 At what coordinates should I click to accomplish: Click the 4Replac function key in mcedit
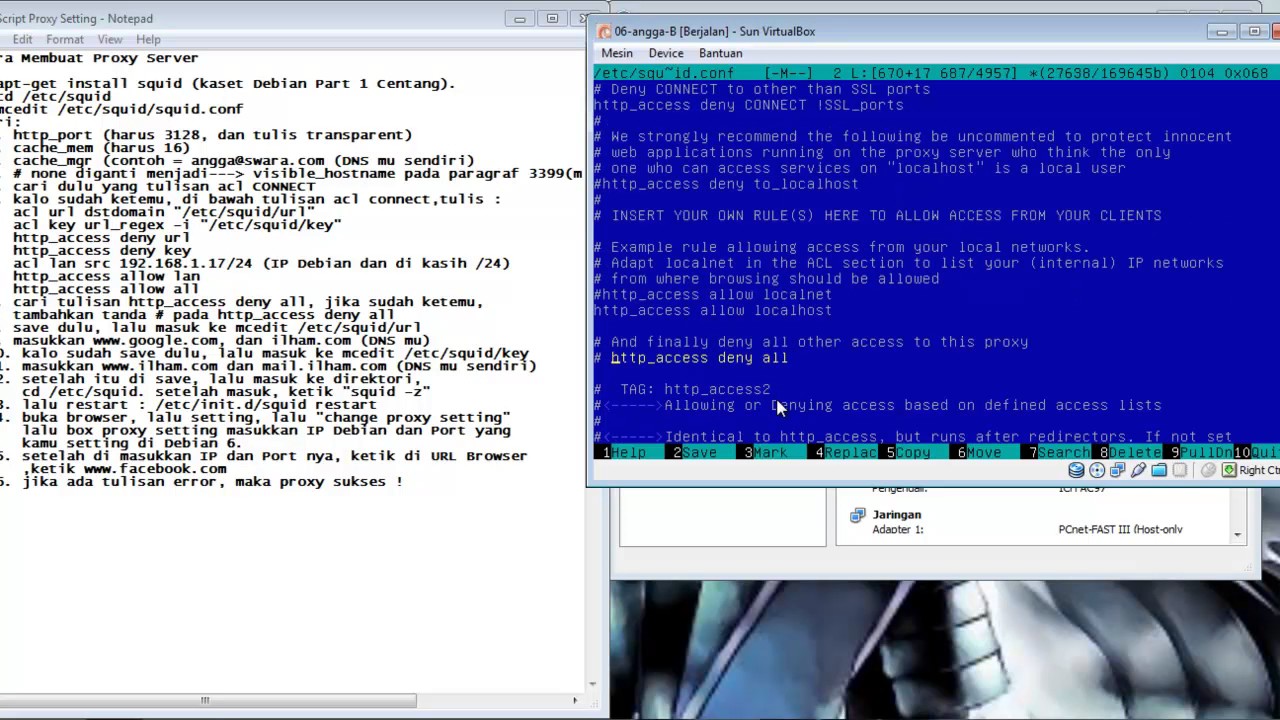tap(846, 453)
